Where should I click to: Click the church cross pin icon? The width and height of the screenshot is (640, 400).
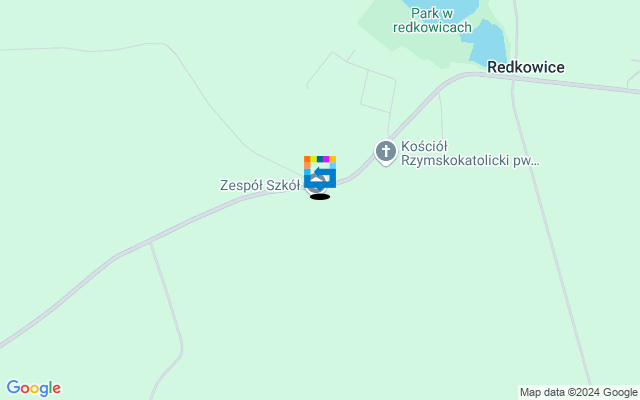[x=386, y=152]
